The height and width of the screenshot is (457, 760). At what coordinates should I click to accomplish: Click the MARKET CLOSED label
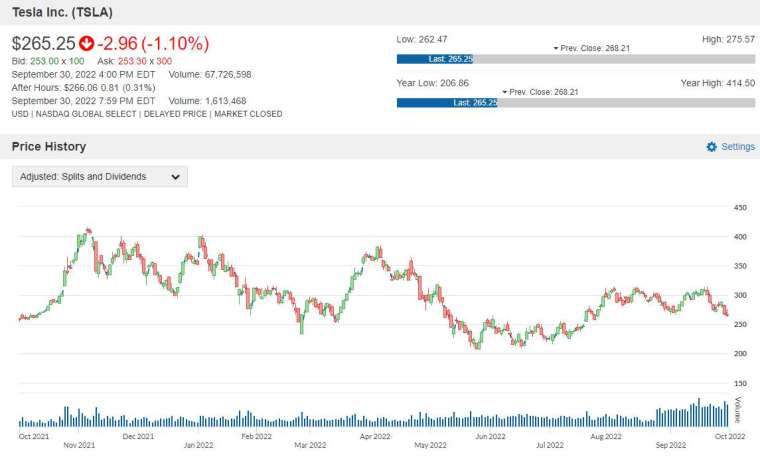pyautogui.click(x=248, y=114)
